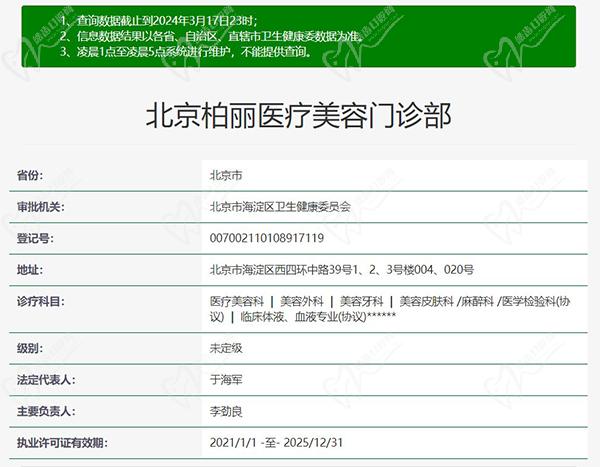
Task: Click 美容牙科 in 诊疗科目 row
Action: pyautogui.click(x=362, y=301)
